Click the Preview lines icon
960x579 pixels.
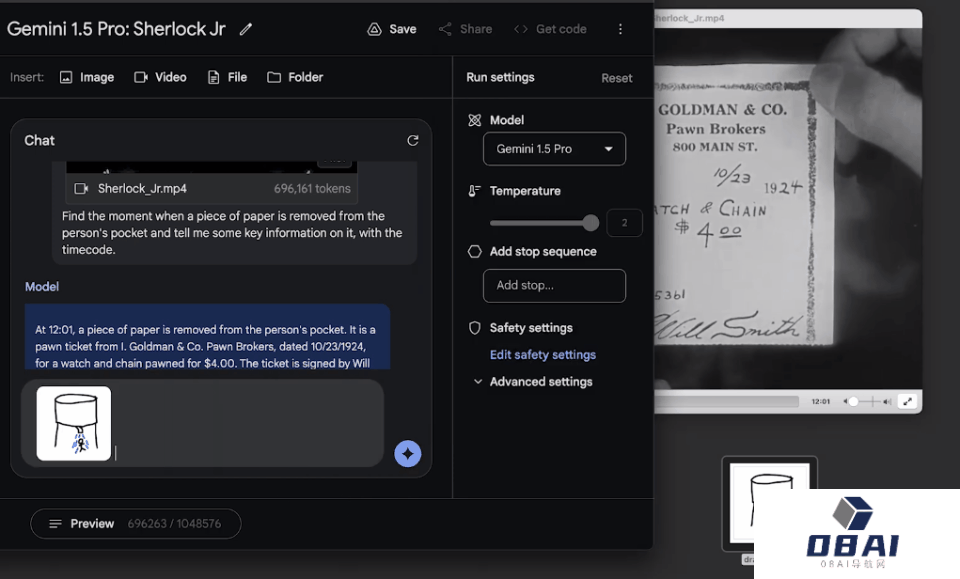pos(55,524)
